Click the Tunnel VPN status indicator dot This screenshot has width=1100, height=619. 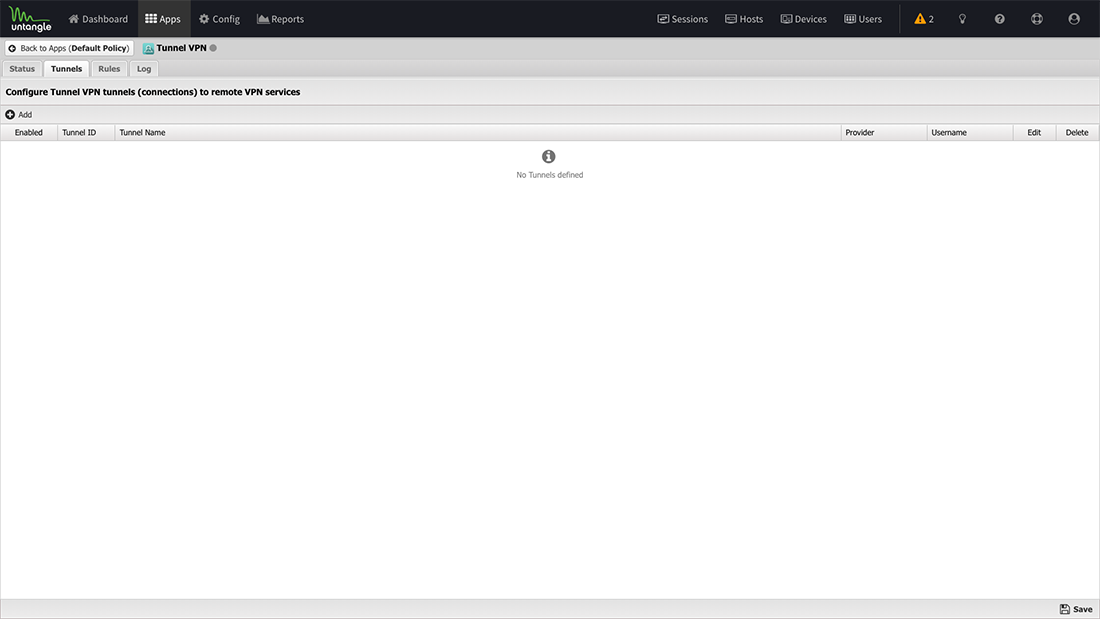213,48
